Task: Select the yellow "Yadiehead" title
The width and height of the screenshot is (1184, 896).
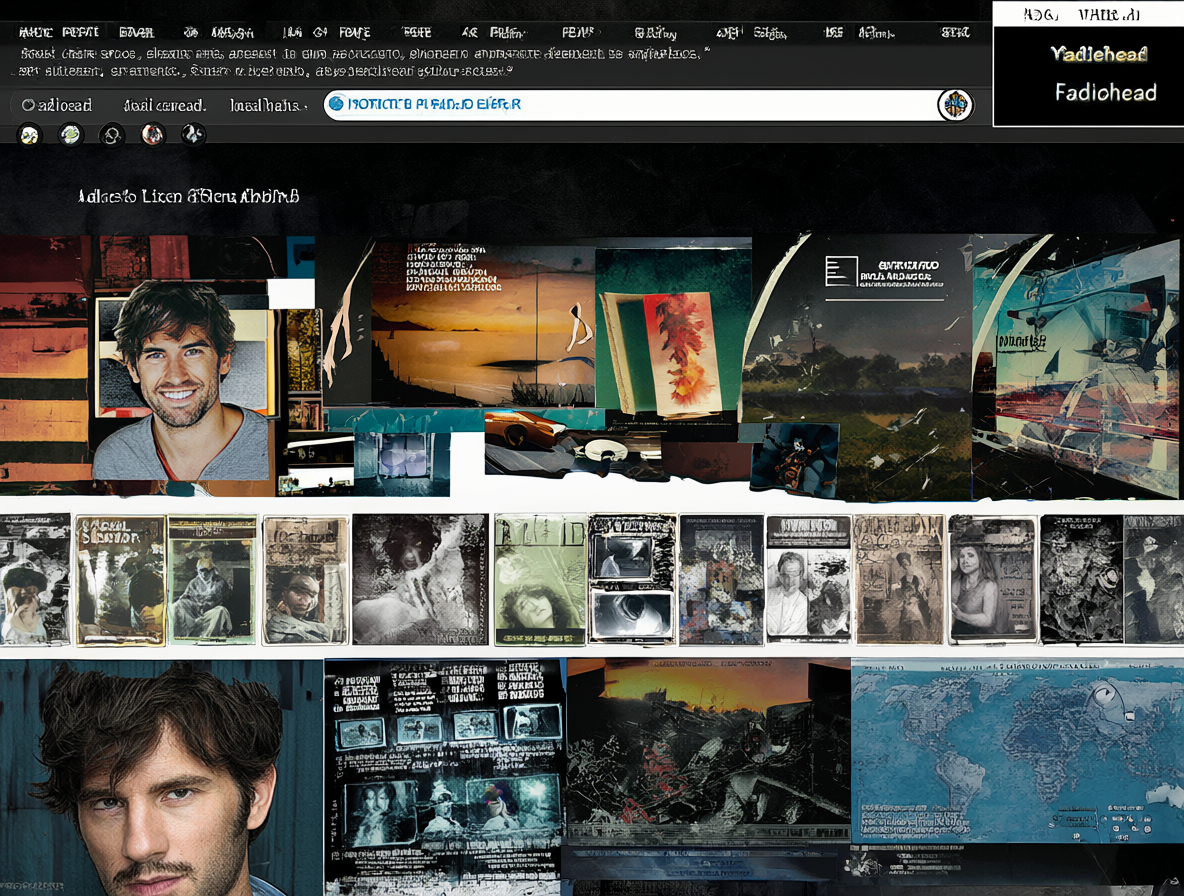Action: (1099, 54)
